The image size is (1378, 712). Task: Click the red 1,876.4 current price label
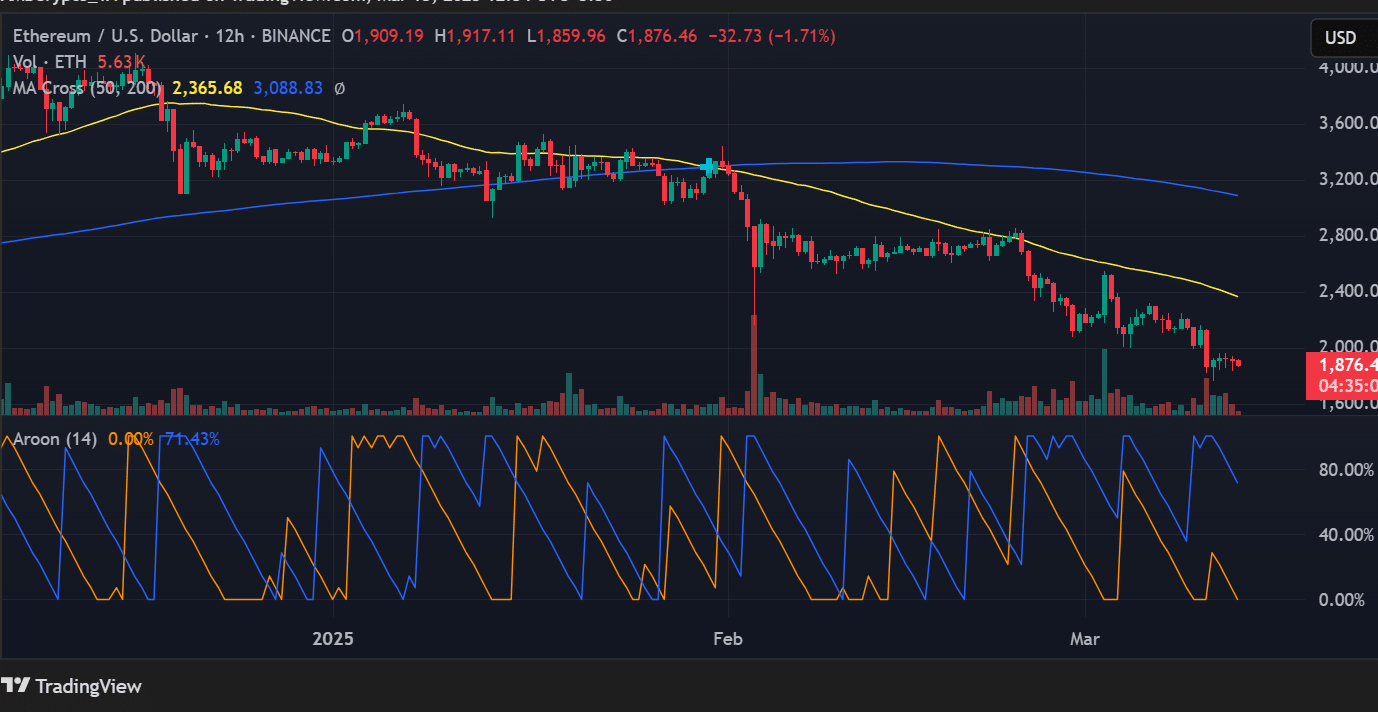pos(1343,366)
